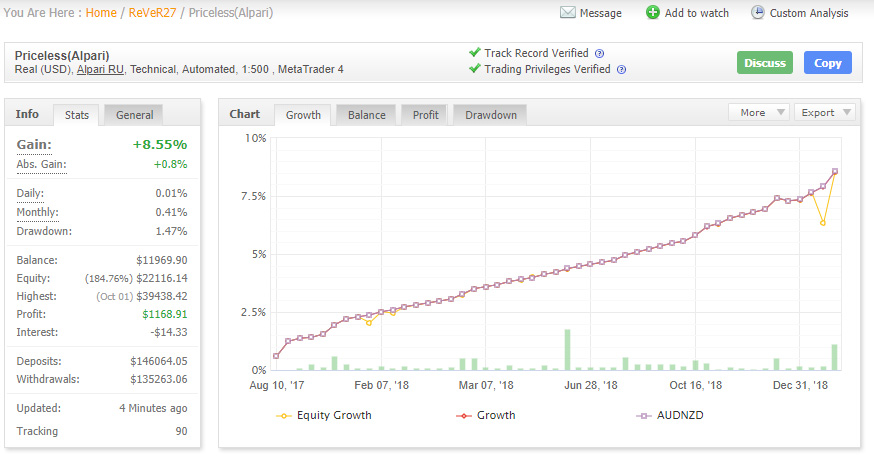Click the Withdrawals value $135263.06
This screenshot has width=874, height=459.
[x=159, y=379]
